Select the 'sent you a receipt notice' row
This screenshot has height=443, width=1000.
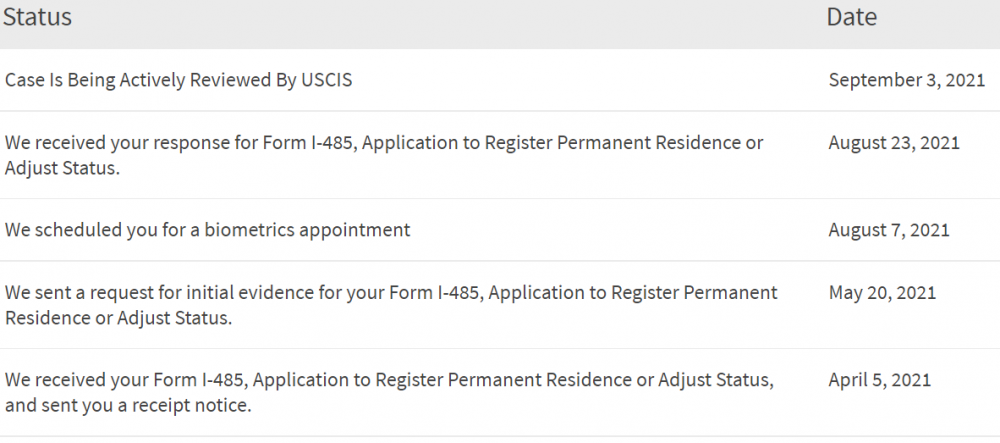pos(500,393)
